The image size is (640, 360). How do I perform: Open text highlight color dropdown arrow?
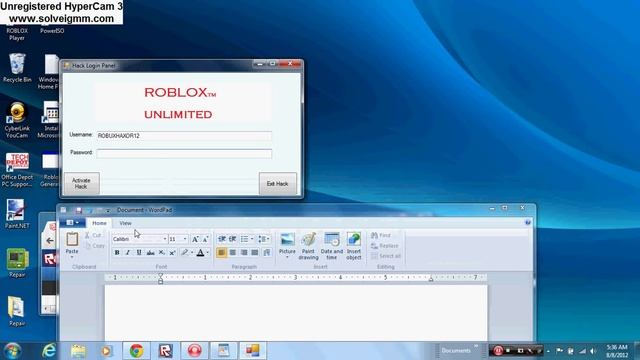click(192, 253)
